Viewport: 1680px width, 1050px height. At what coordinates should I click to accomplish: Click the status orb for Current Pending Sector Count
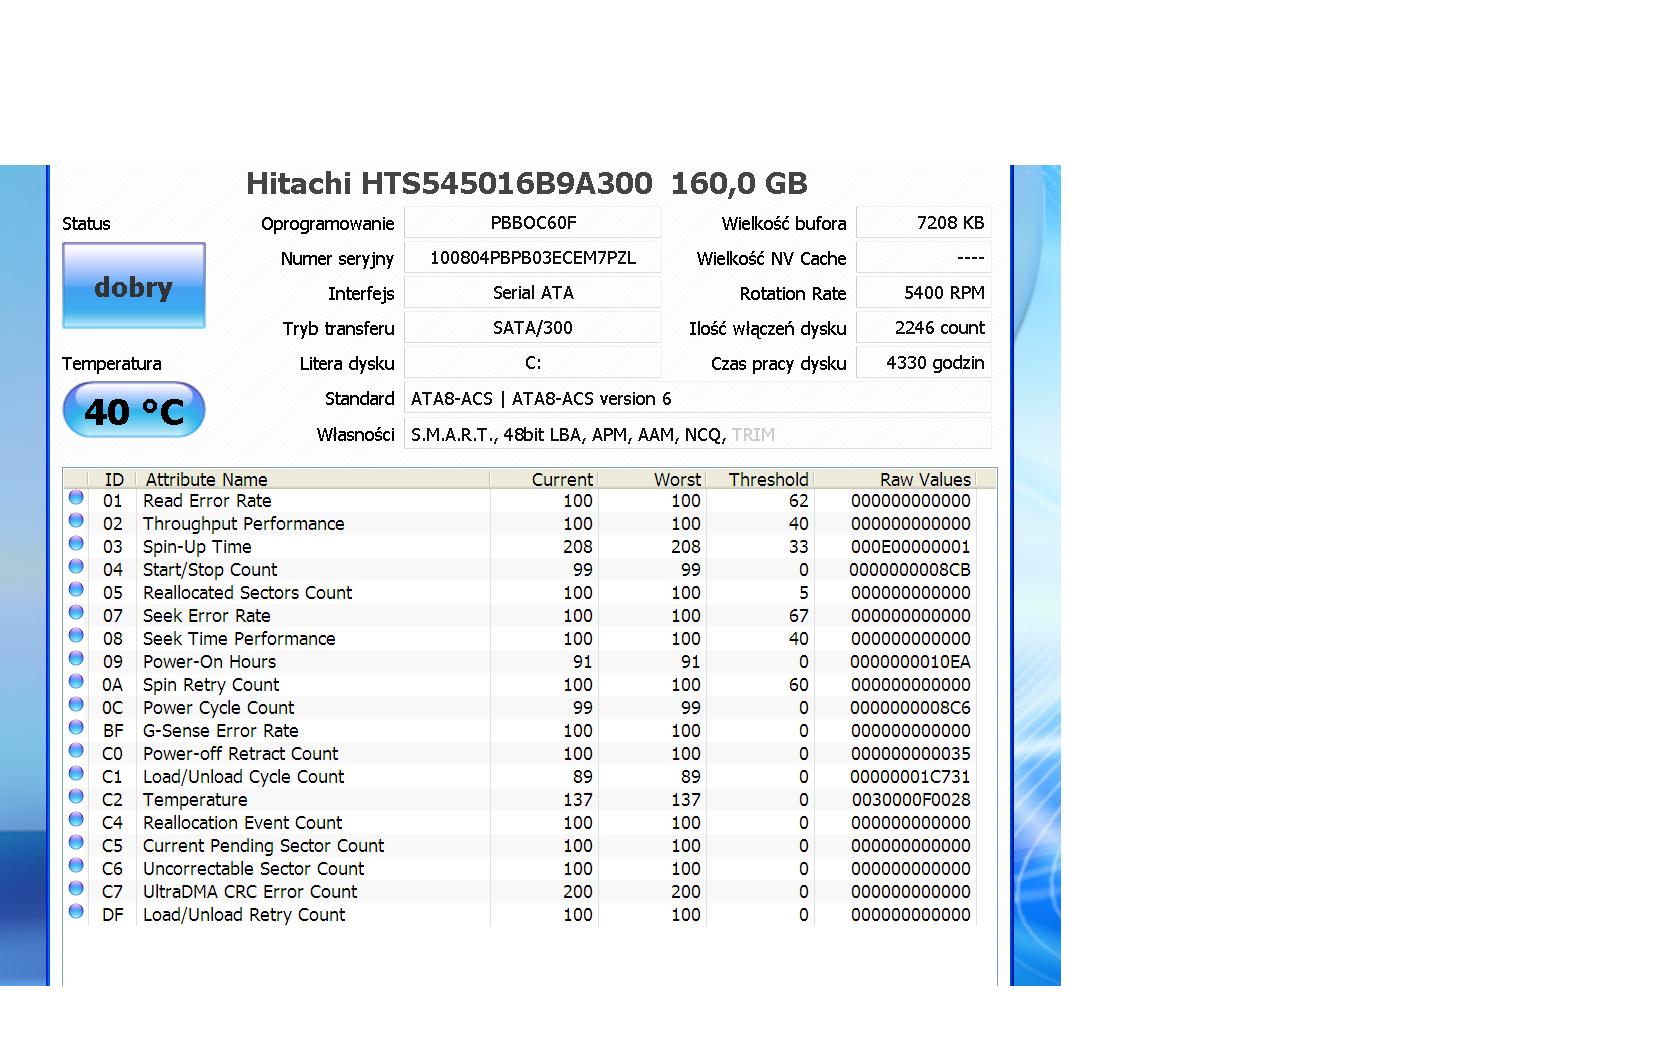point(76,842)
